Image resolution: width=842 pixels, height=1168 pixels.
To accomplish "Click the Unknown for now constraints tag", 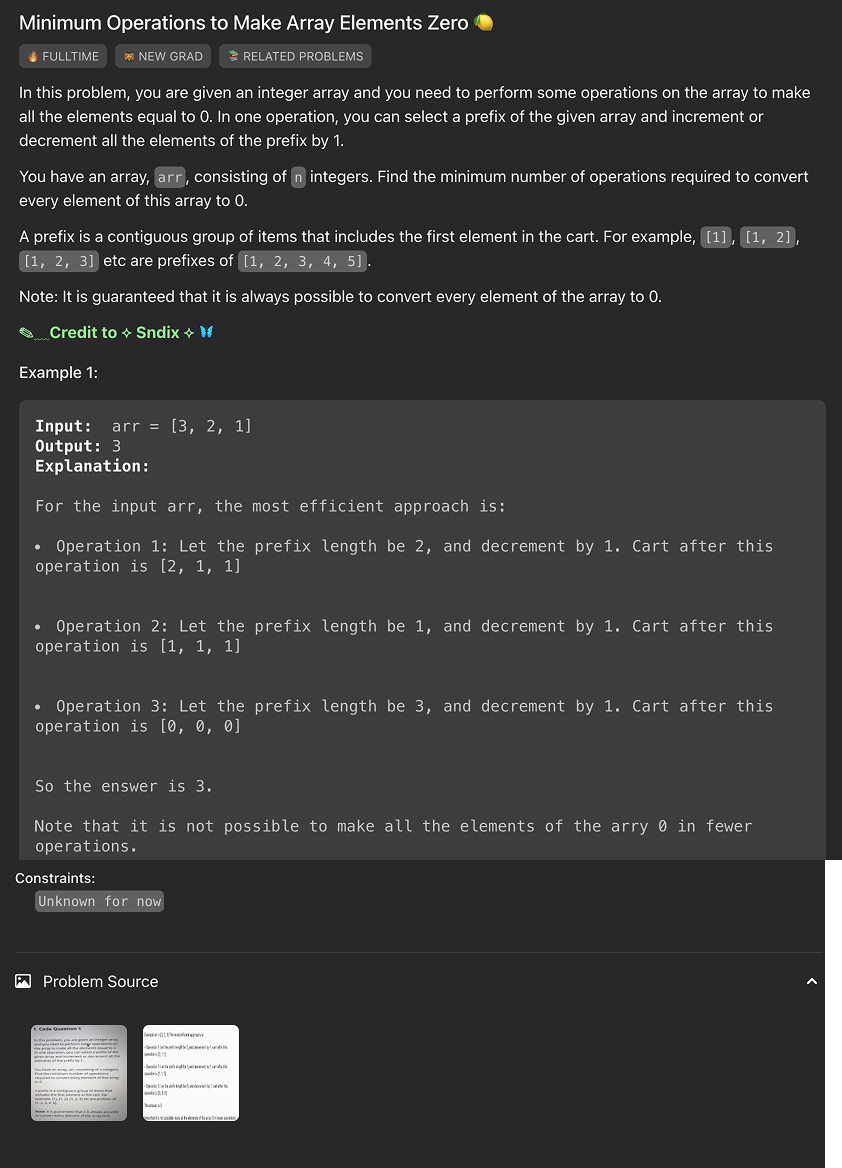I will tap(99, 901).
